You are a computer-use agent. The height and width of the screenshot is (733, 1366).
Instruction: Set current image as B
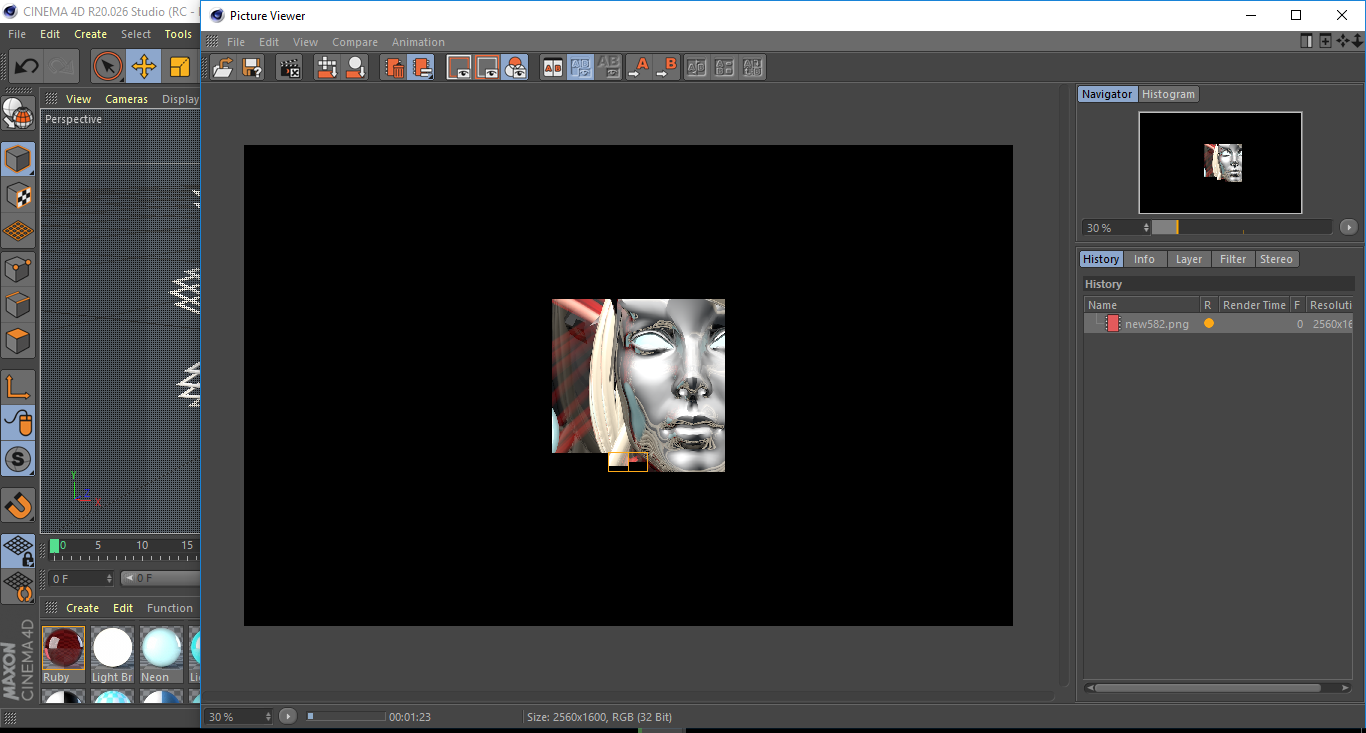point(666,68)
